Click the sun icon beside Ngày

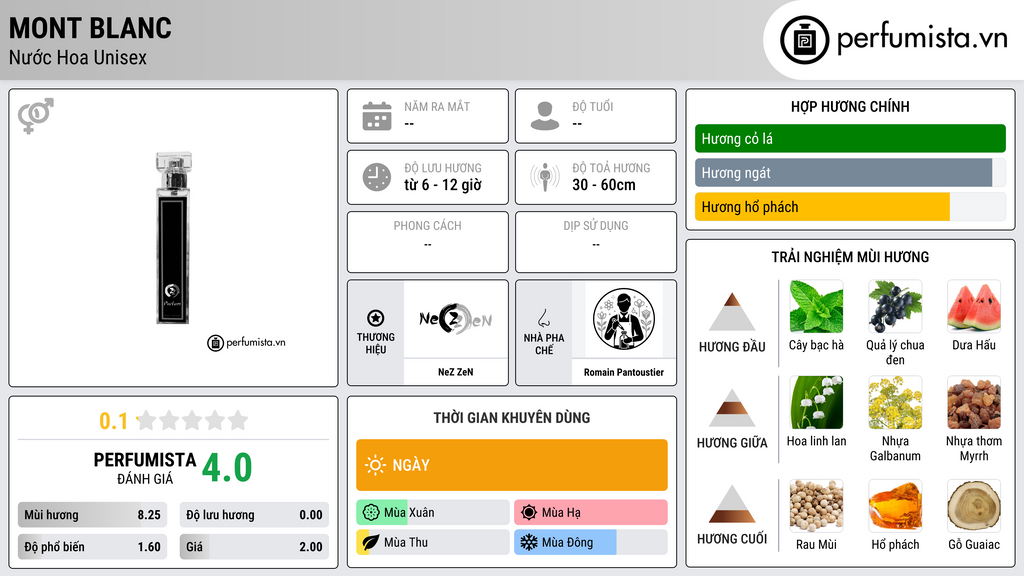pyautogui.click(x=375, y=465)
